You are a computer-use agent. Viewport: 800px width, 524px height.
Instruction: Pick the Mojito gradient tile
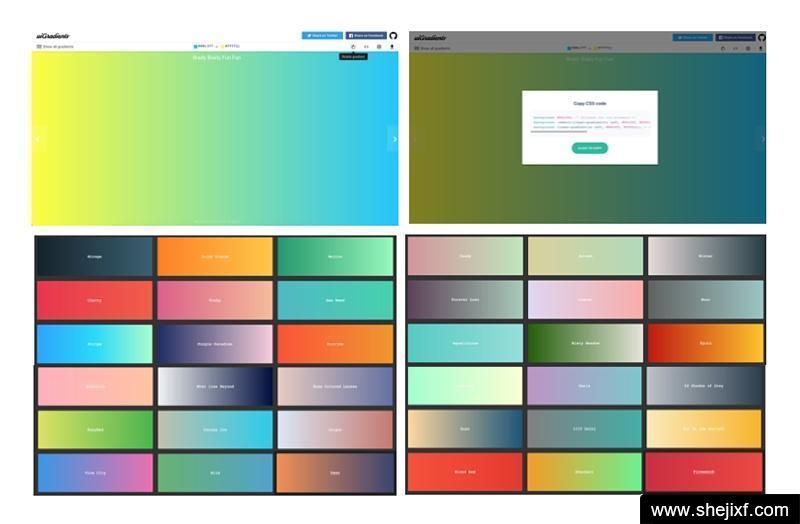tap(335, 257)
